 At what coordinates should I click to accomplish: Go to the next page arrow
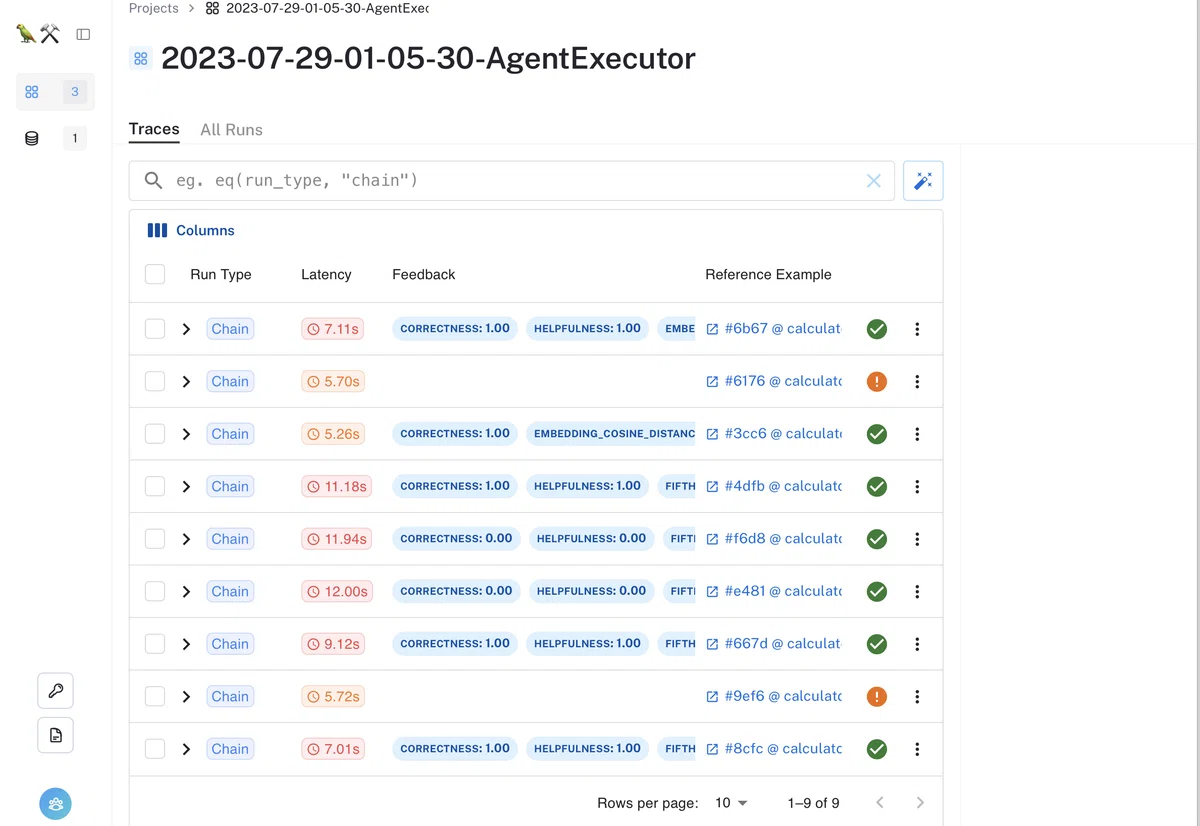pos(920,803)
